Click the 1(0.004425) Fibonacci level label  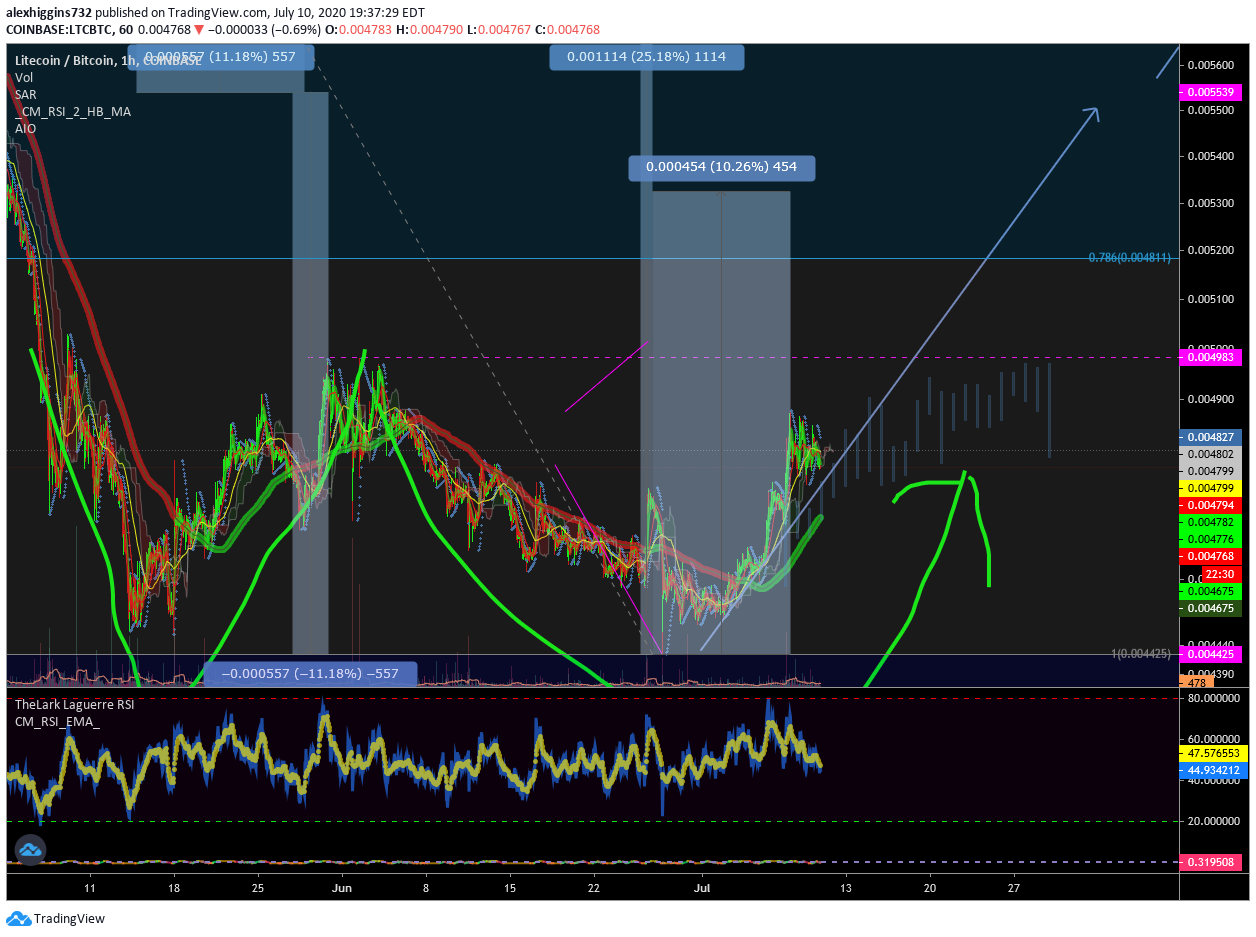[x=1140, y=654]
